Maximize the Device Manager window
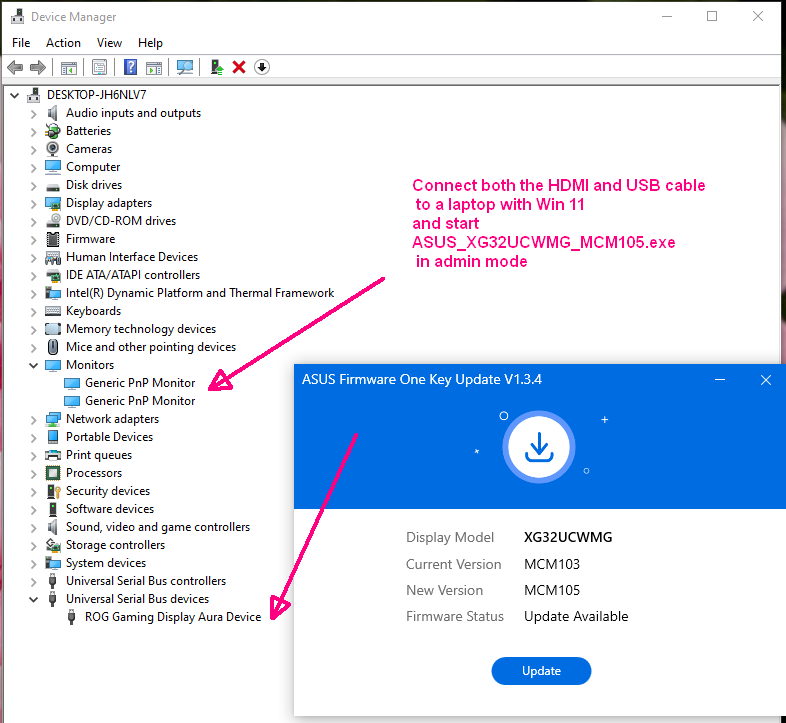 [x=712, y=16]
